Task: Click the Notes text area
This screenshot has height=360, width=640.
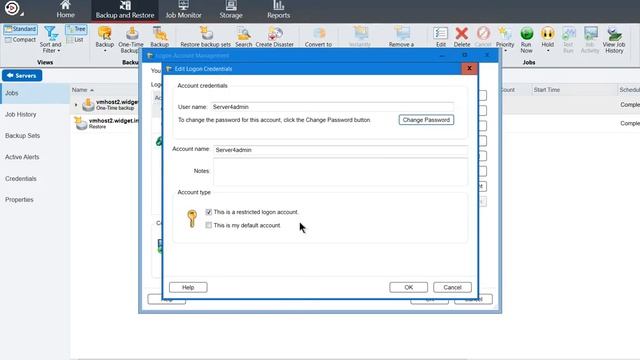Action: [340, 171]
